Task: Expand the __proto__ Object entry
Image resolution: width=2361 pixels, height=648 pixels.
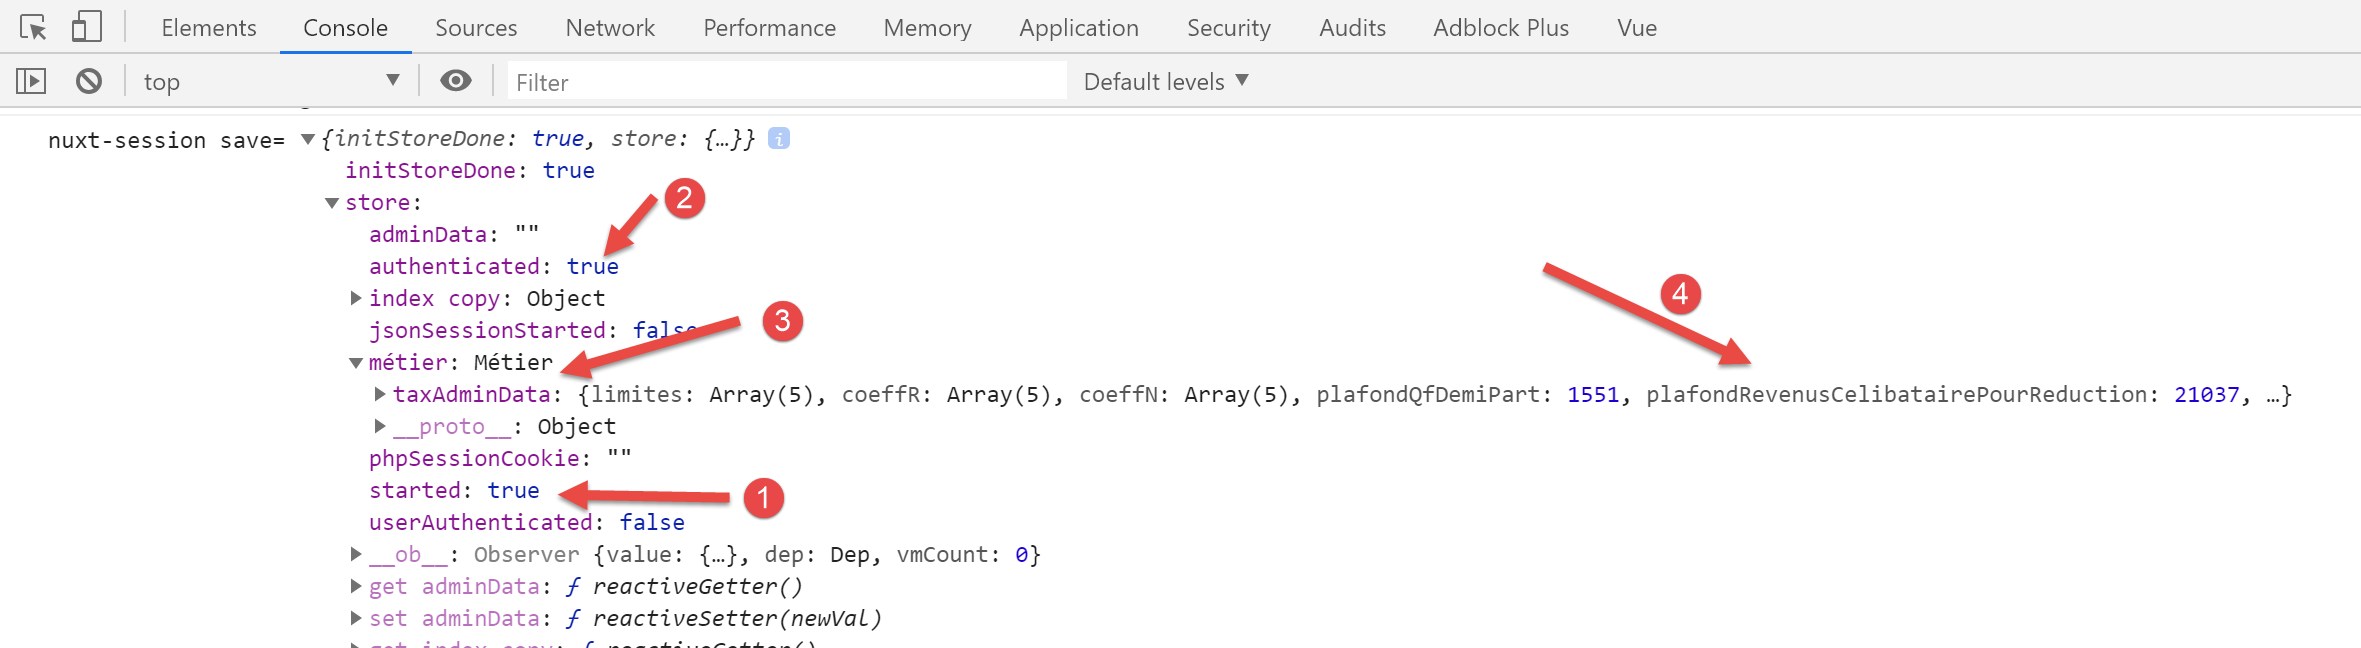Action: click(x=380, y=426)
